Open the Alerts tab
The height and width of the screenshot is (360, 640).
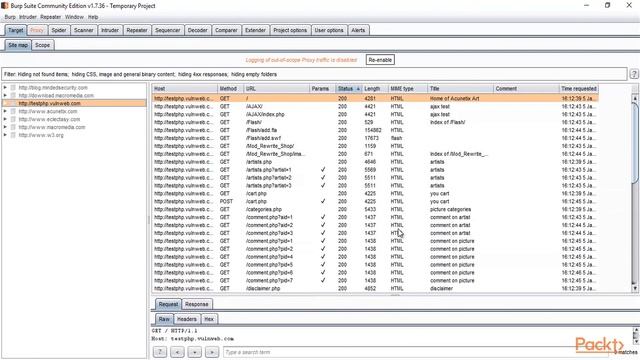pyautogui.click(x=358, y=30)
